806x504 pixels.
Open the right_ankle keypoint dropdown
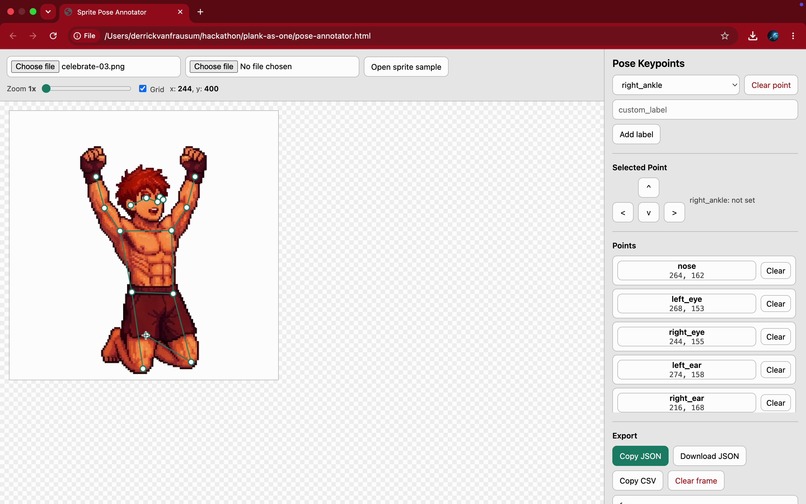[675, 85]
